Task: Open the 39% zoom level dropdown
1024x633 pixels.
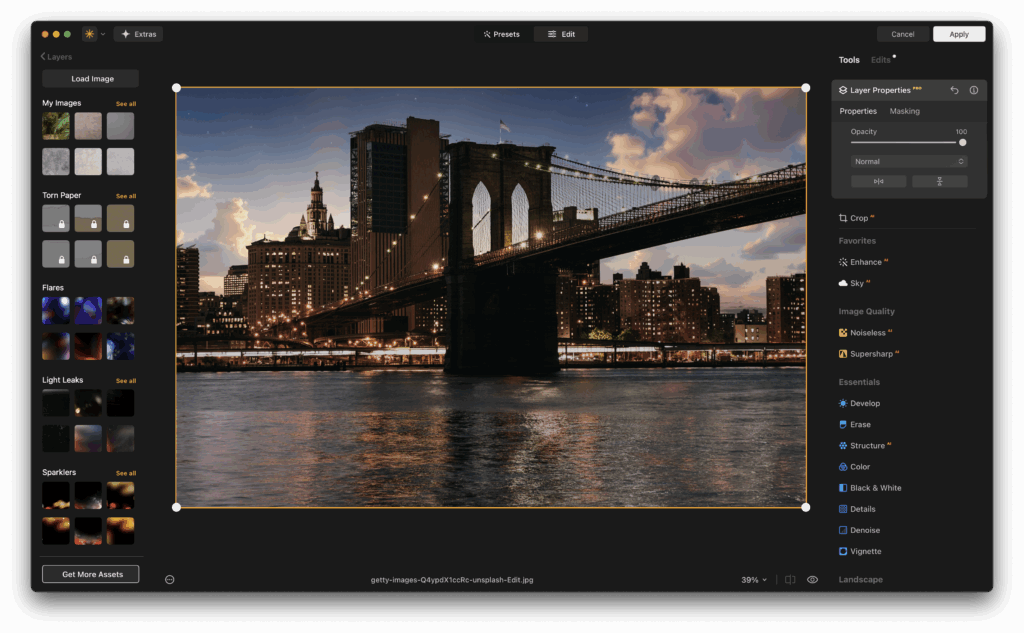Action: (754, 580)
